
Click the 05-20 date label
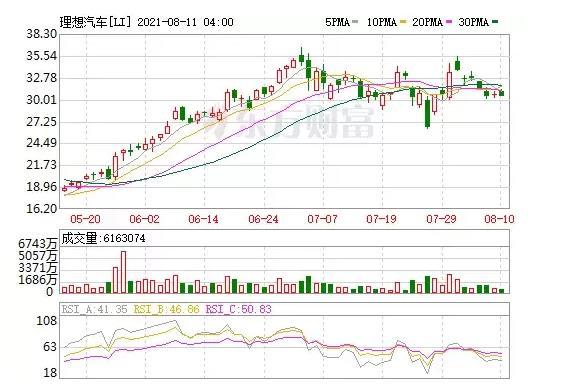[x=85, y=219]
